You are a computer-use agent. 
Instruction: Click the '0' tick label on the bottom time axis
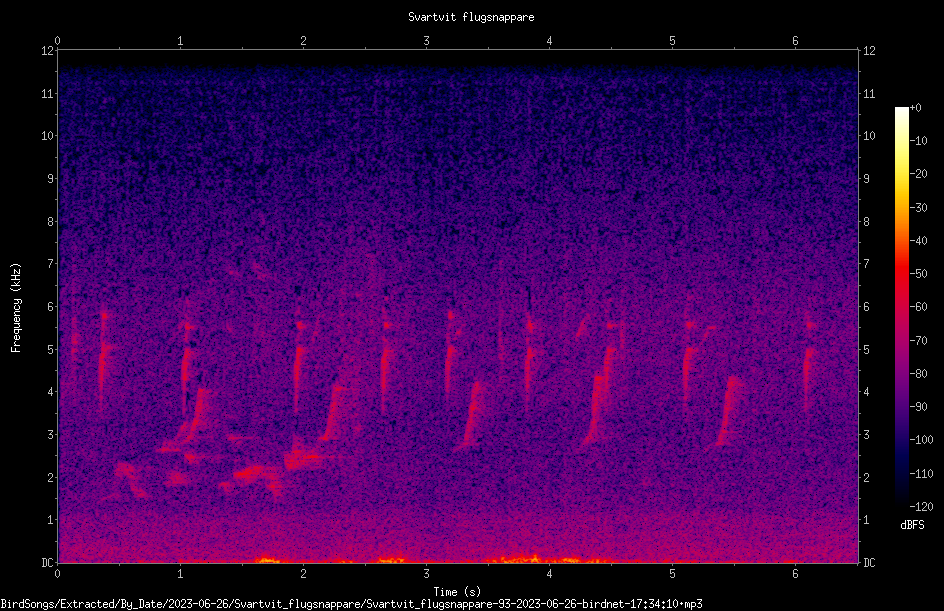click(57, 574)
